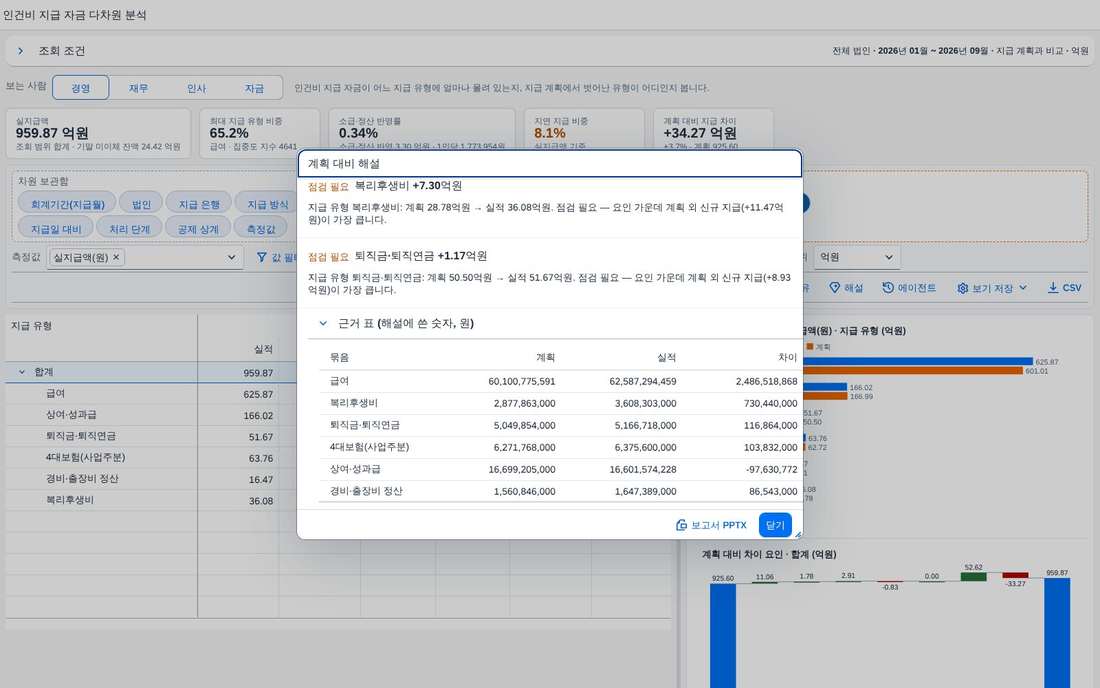Remove the 실지급액(원) measure token
The image size is (1100, 688).
(x=116, y=257)
